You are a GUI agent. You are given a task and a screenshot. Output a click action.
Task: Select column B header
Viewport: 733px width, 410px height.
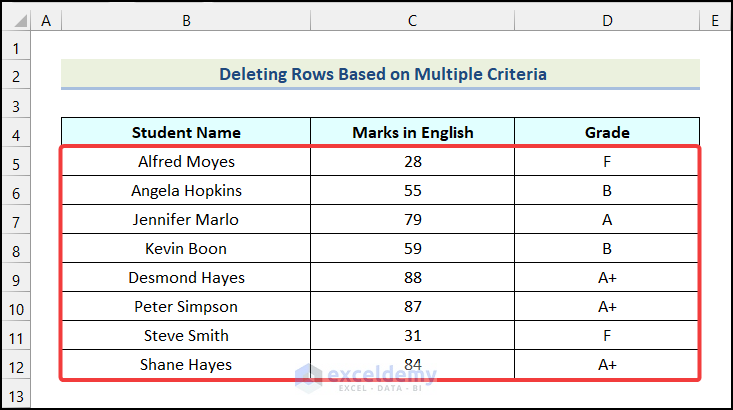coord(186,20)
